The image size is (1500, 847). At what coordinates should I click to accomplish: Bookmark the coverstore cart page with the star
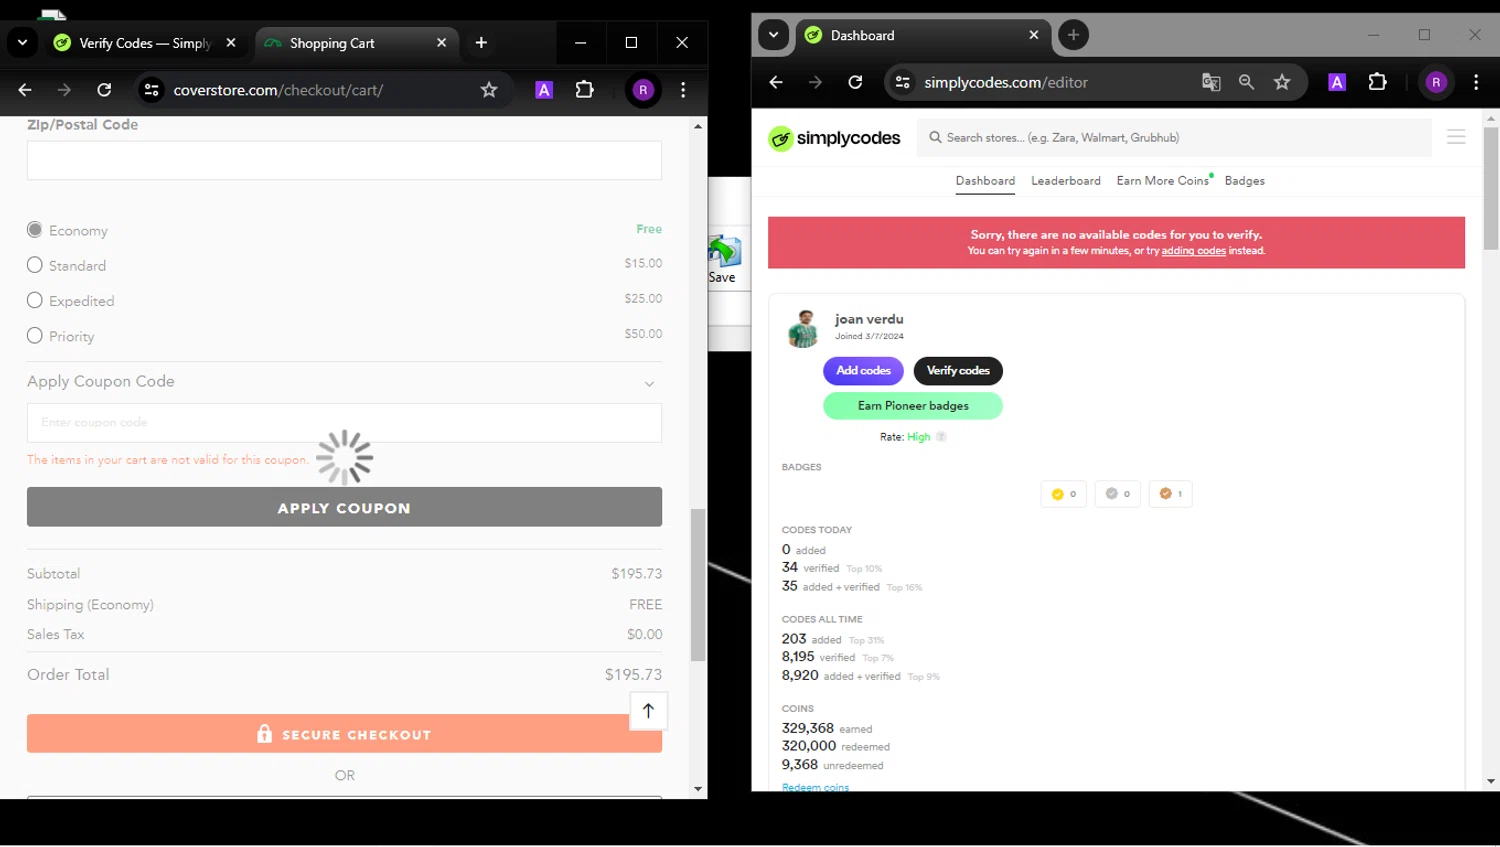point(489,90)
